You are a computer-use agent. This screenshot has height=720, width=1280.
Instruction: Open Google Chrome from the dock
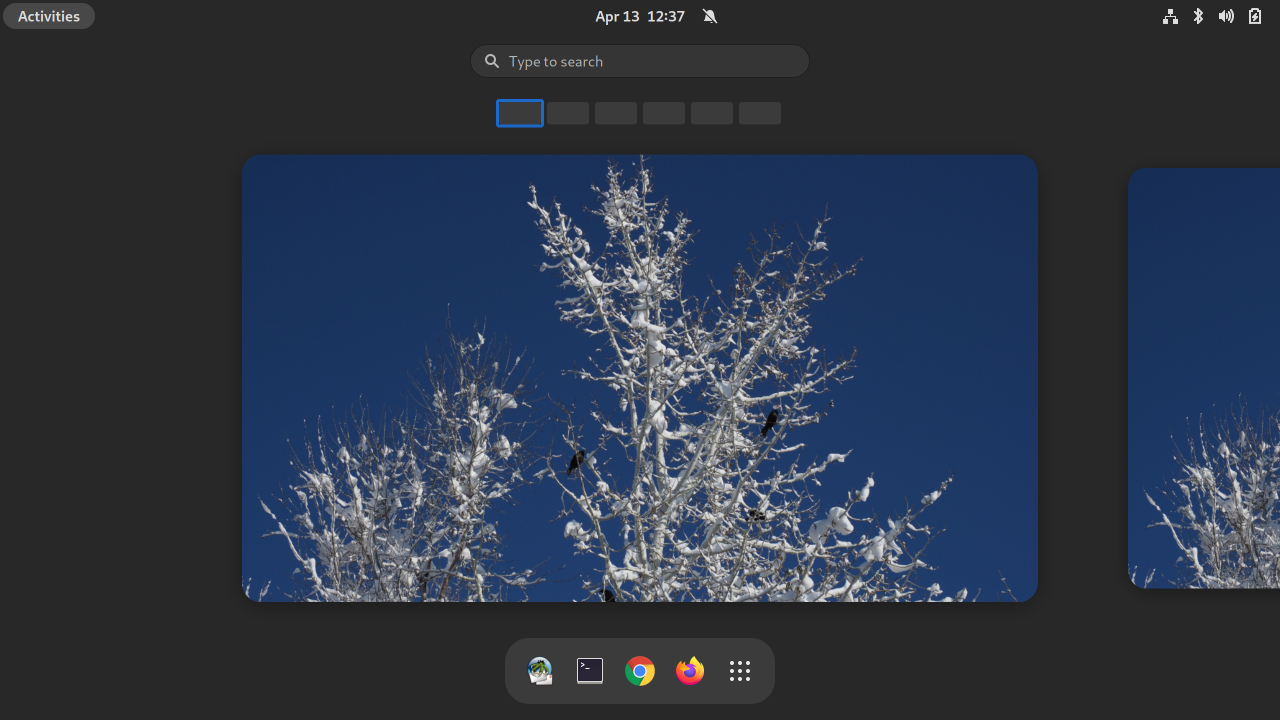pos(639,670)
